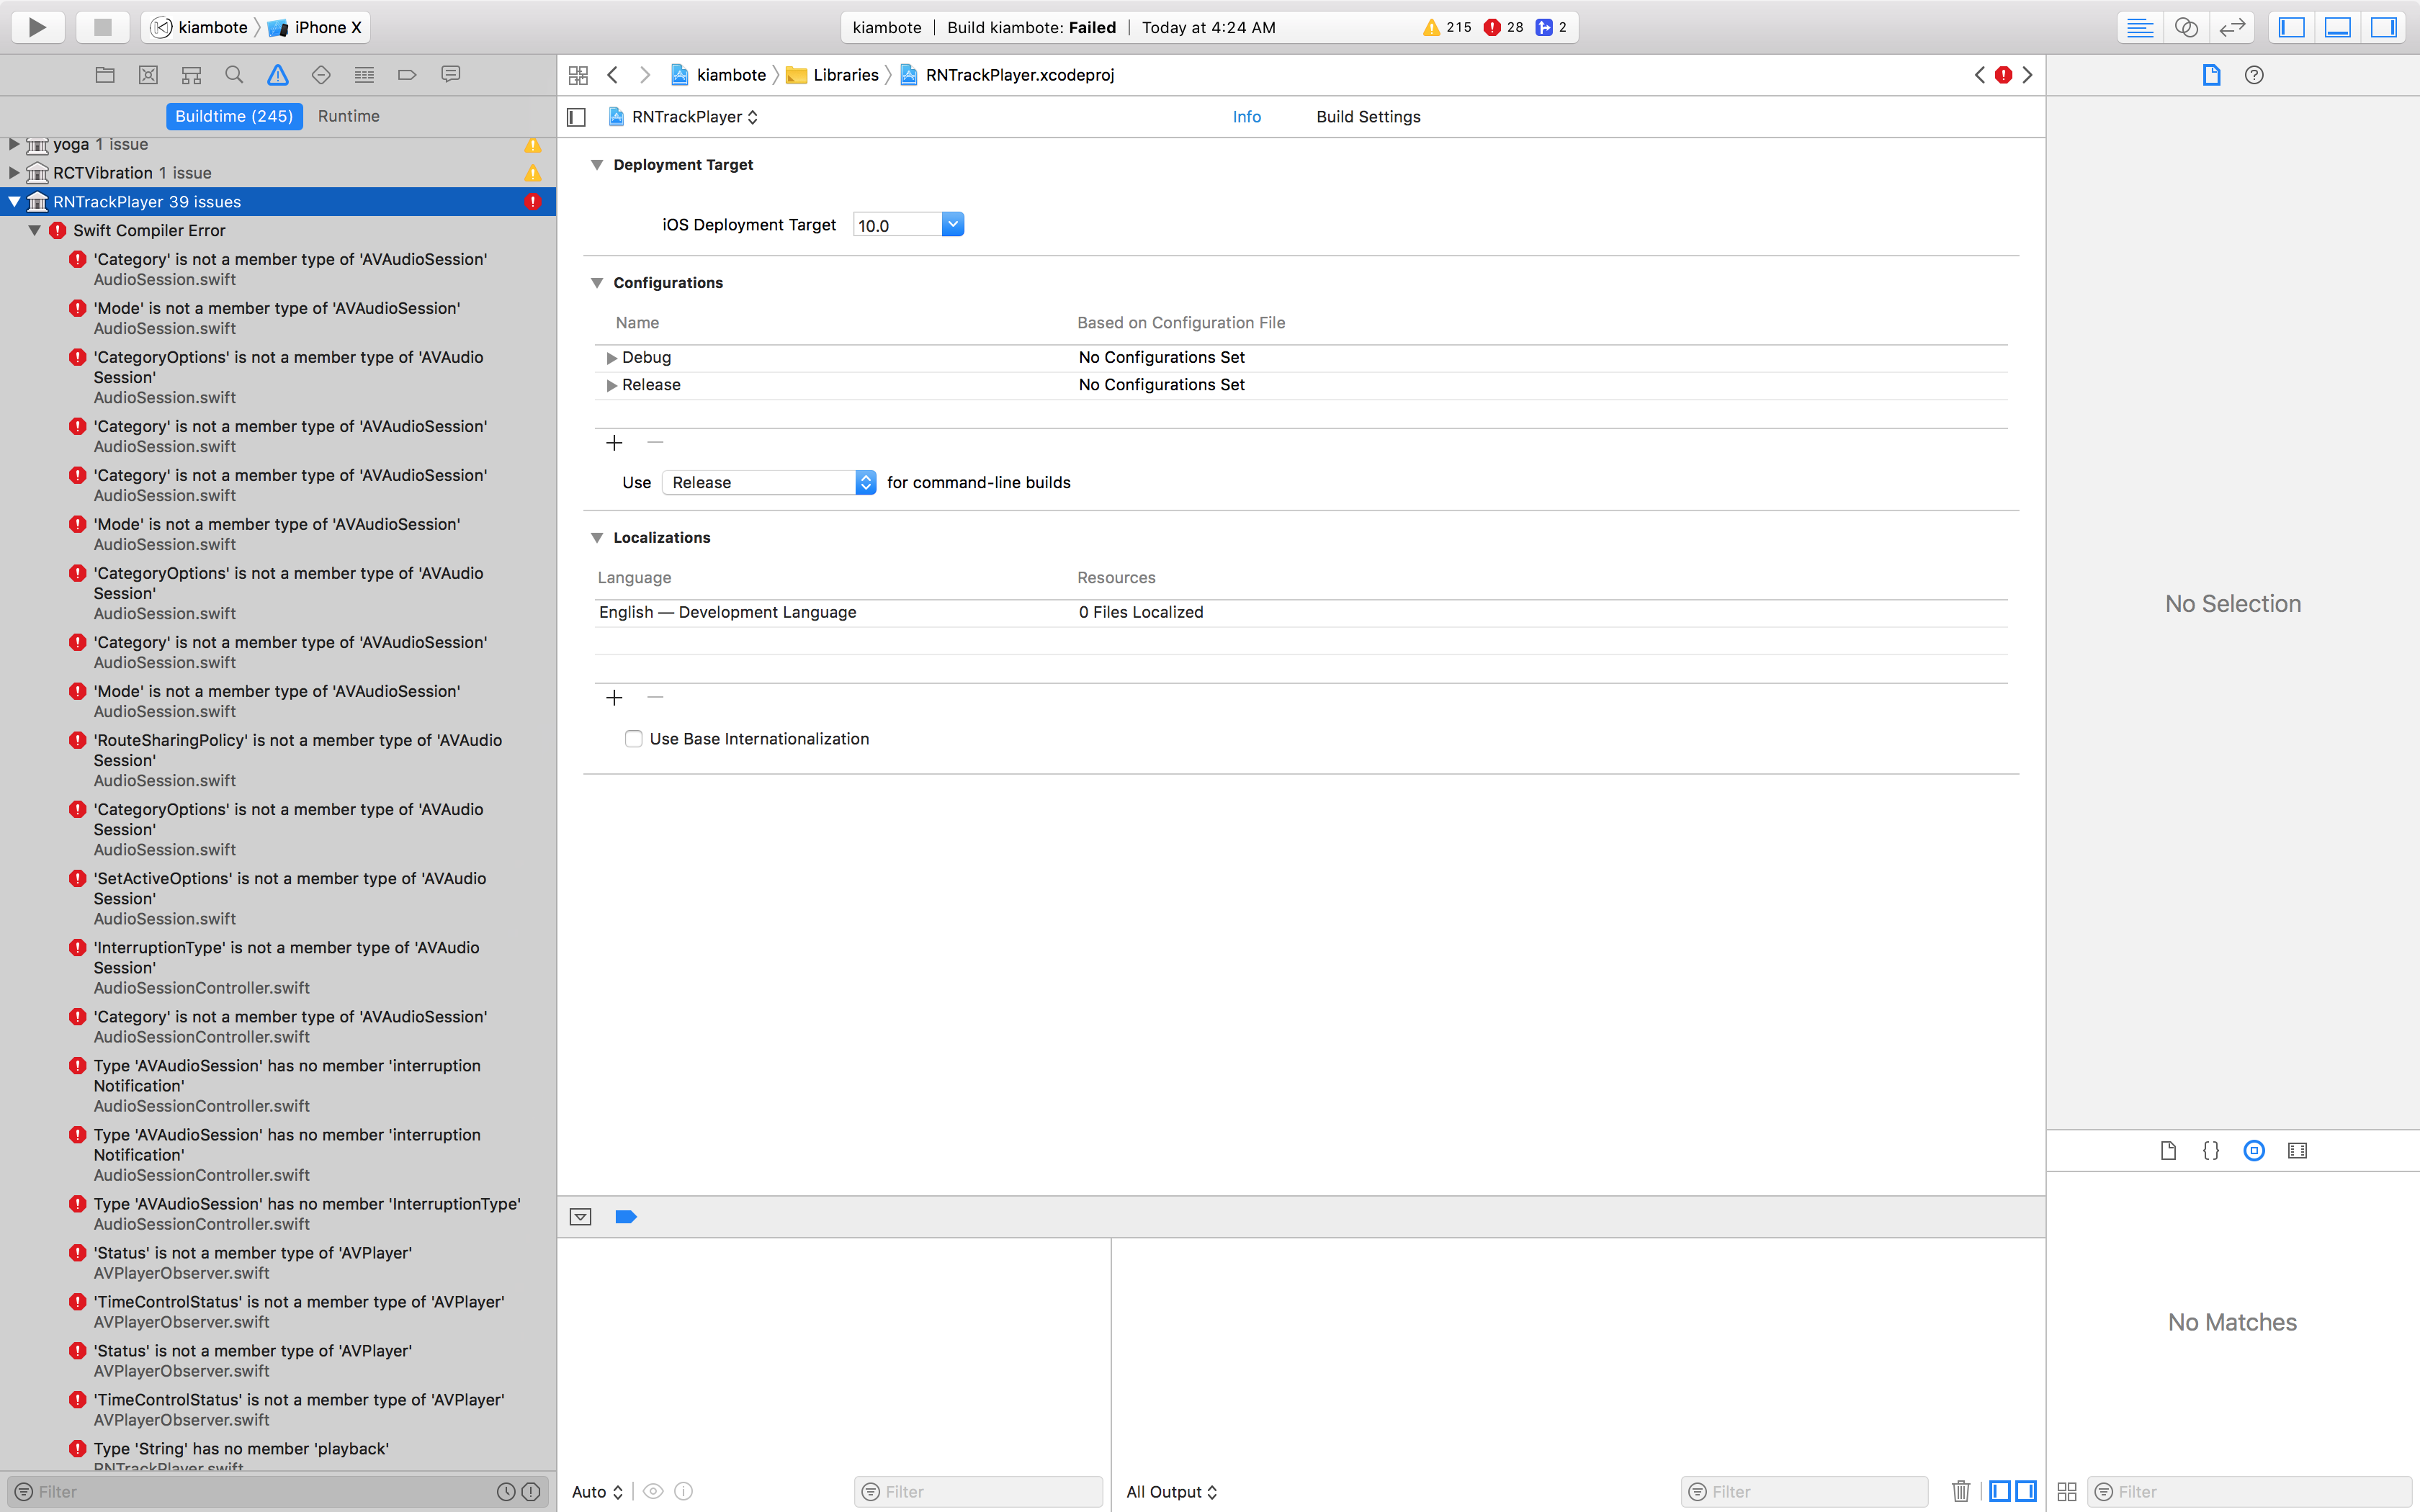The image size is (2420, 1512).
Task: Expand the Debug configuration row
Action: click(611, 357)
